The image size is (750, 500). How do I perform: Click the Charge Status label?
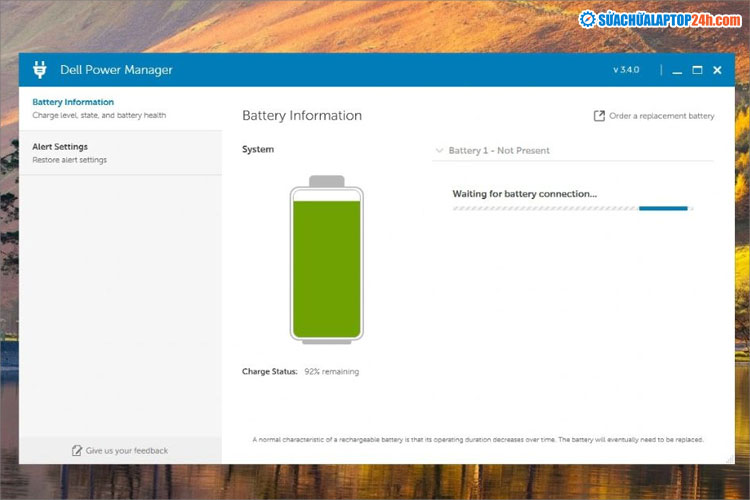pos(270,372)
